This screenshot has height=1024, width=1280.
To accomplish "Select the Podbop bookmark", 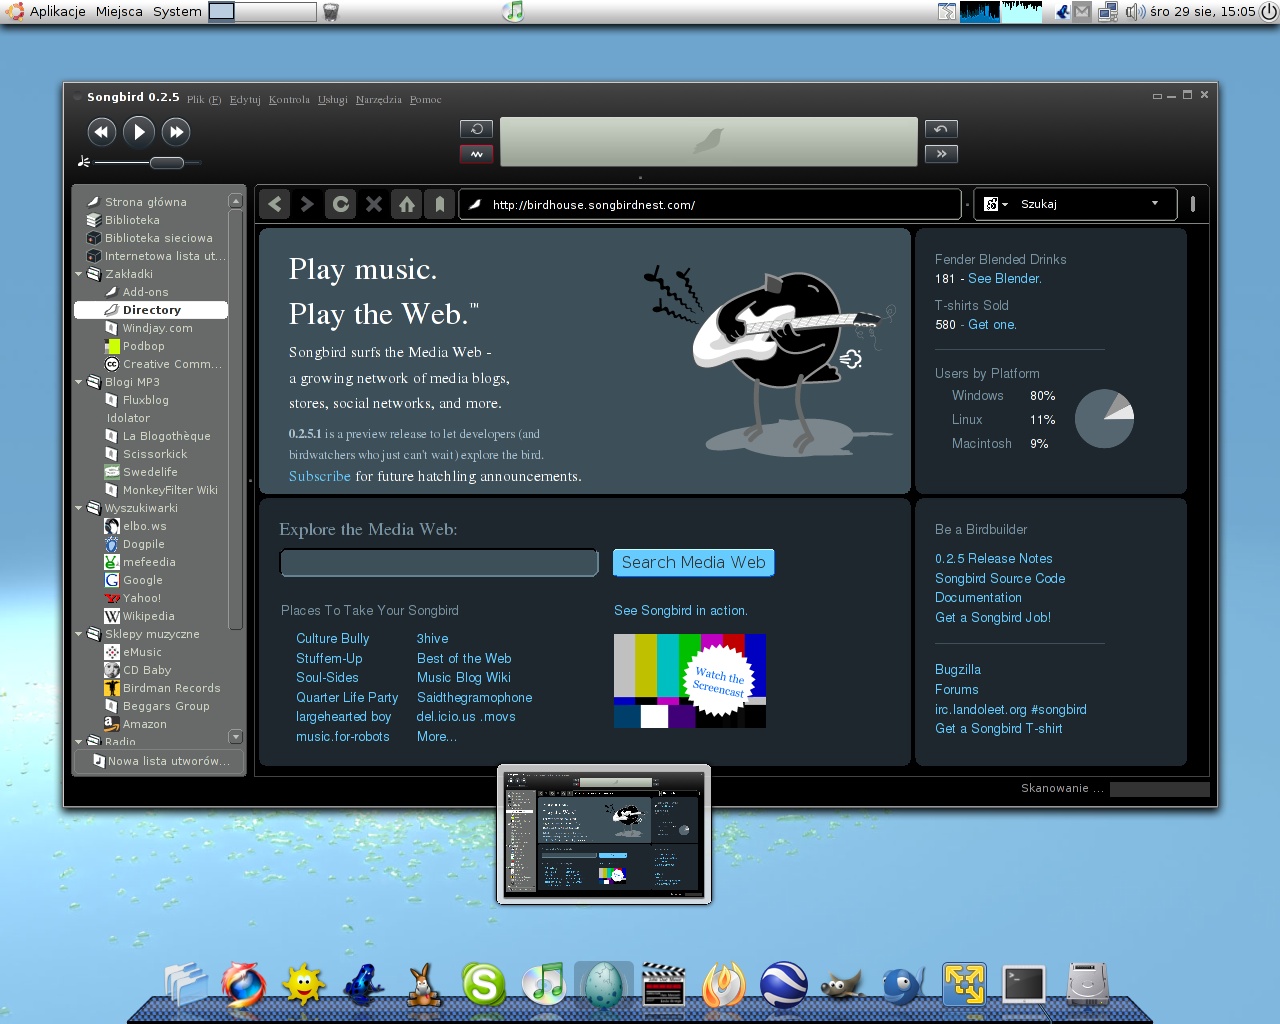I will click(x=151, y=346).
